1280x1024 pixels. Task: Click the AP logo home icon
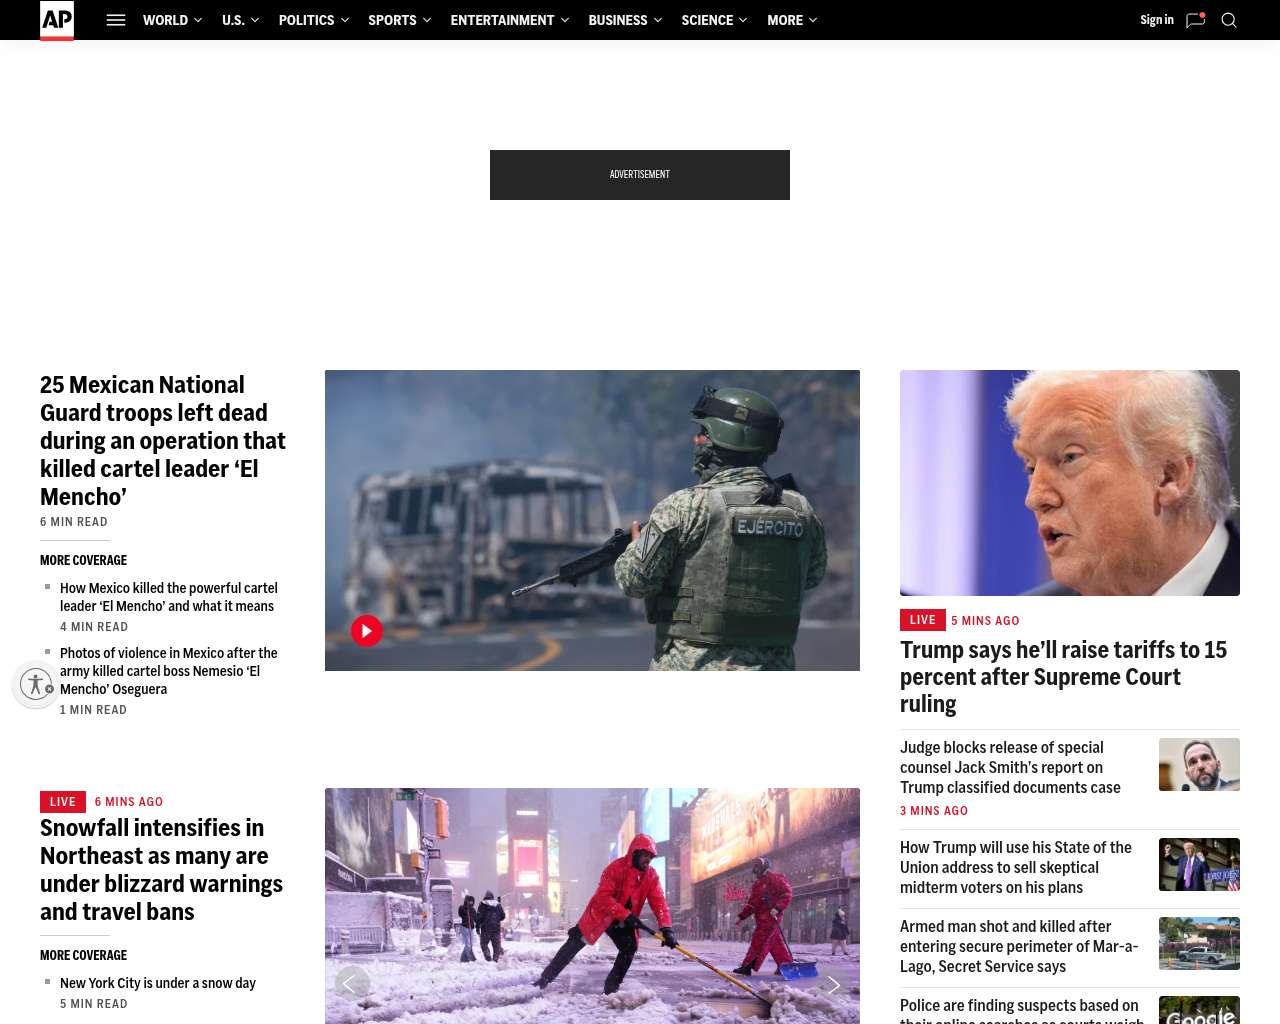click(x=57, y=20)
